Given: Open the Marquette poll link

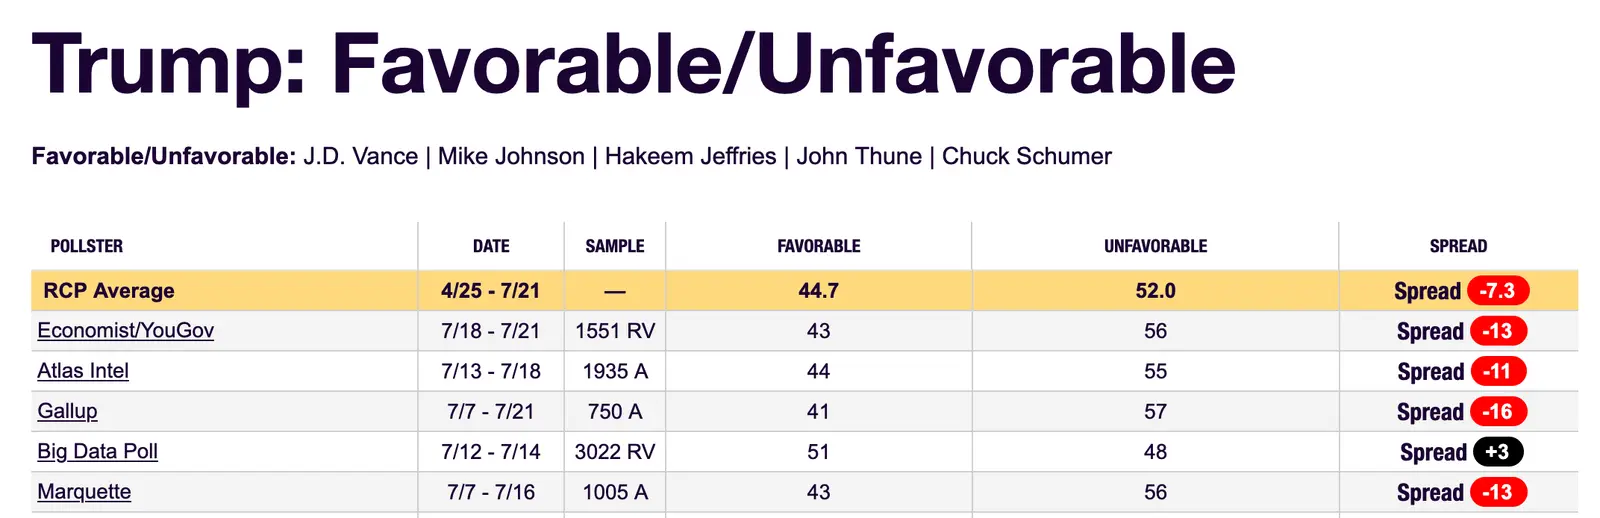Looking at the screenshot, I should [x=84, y=492].
